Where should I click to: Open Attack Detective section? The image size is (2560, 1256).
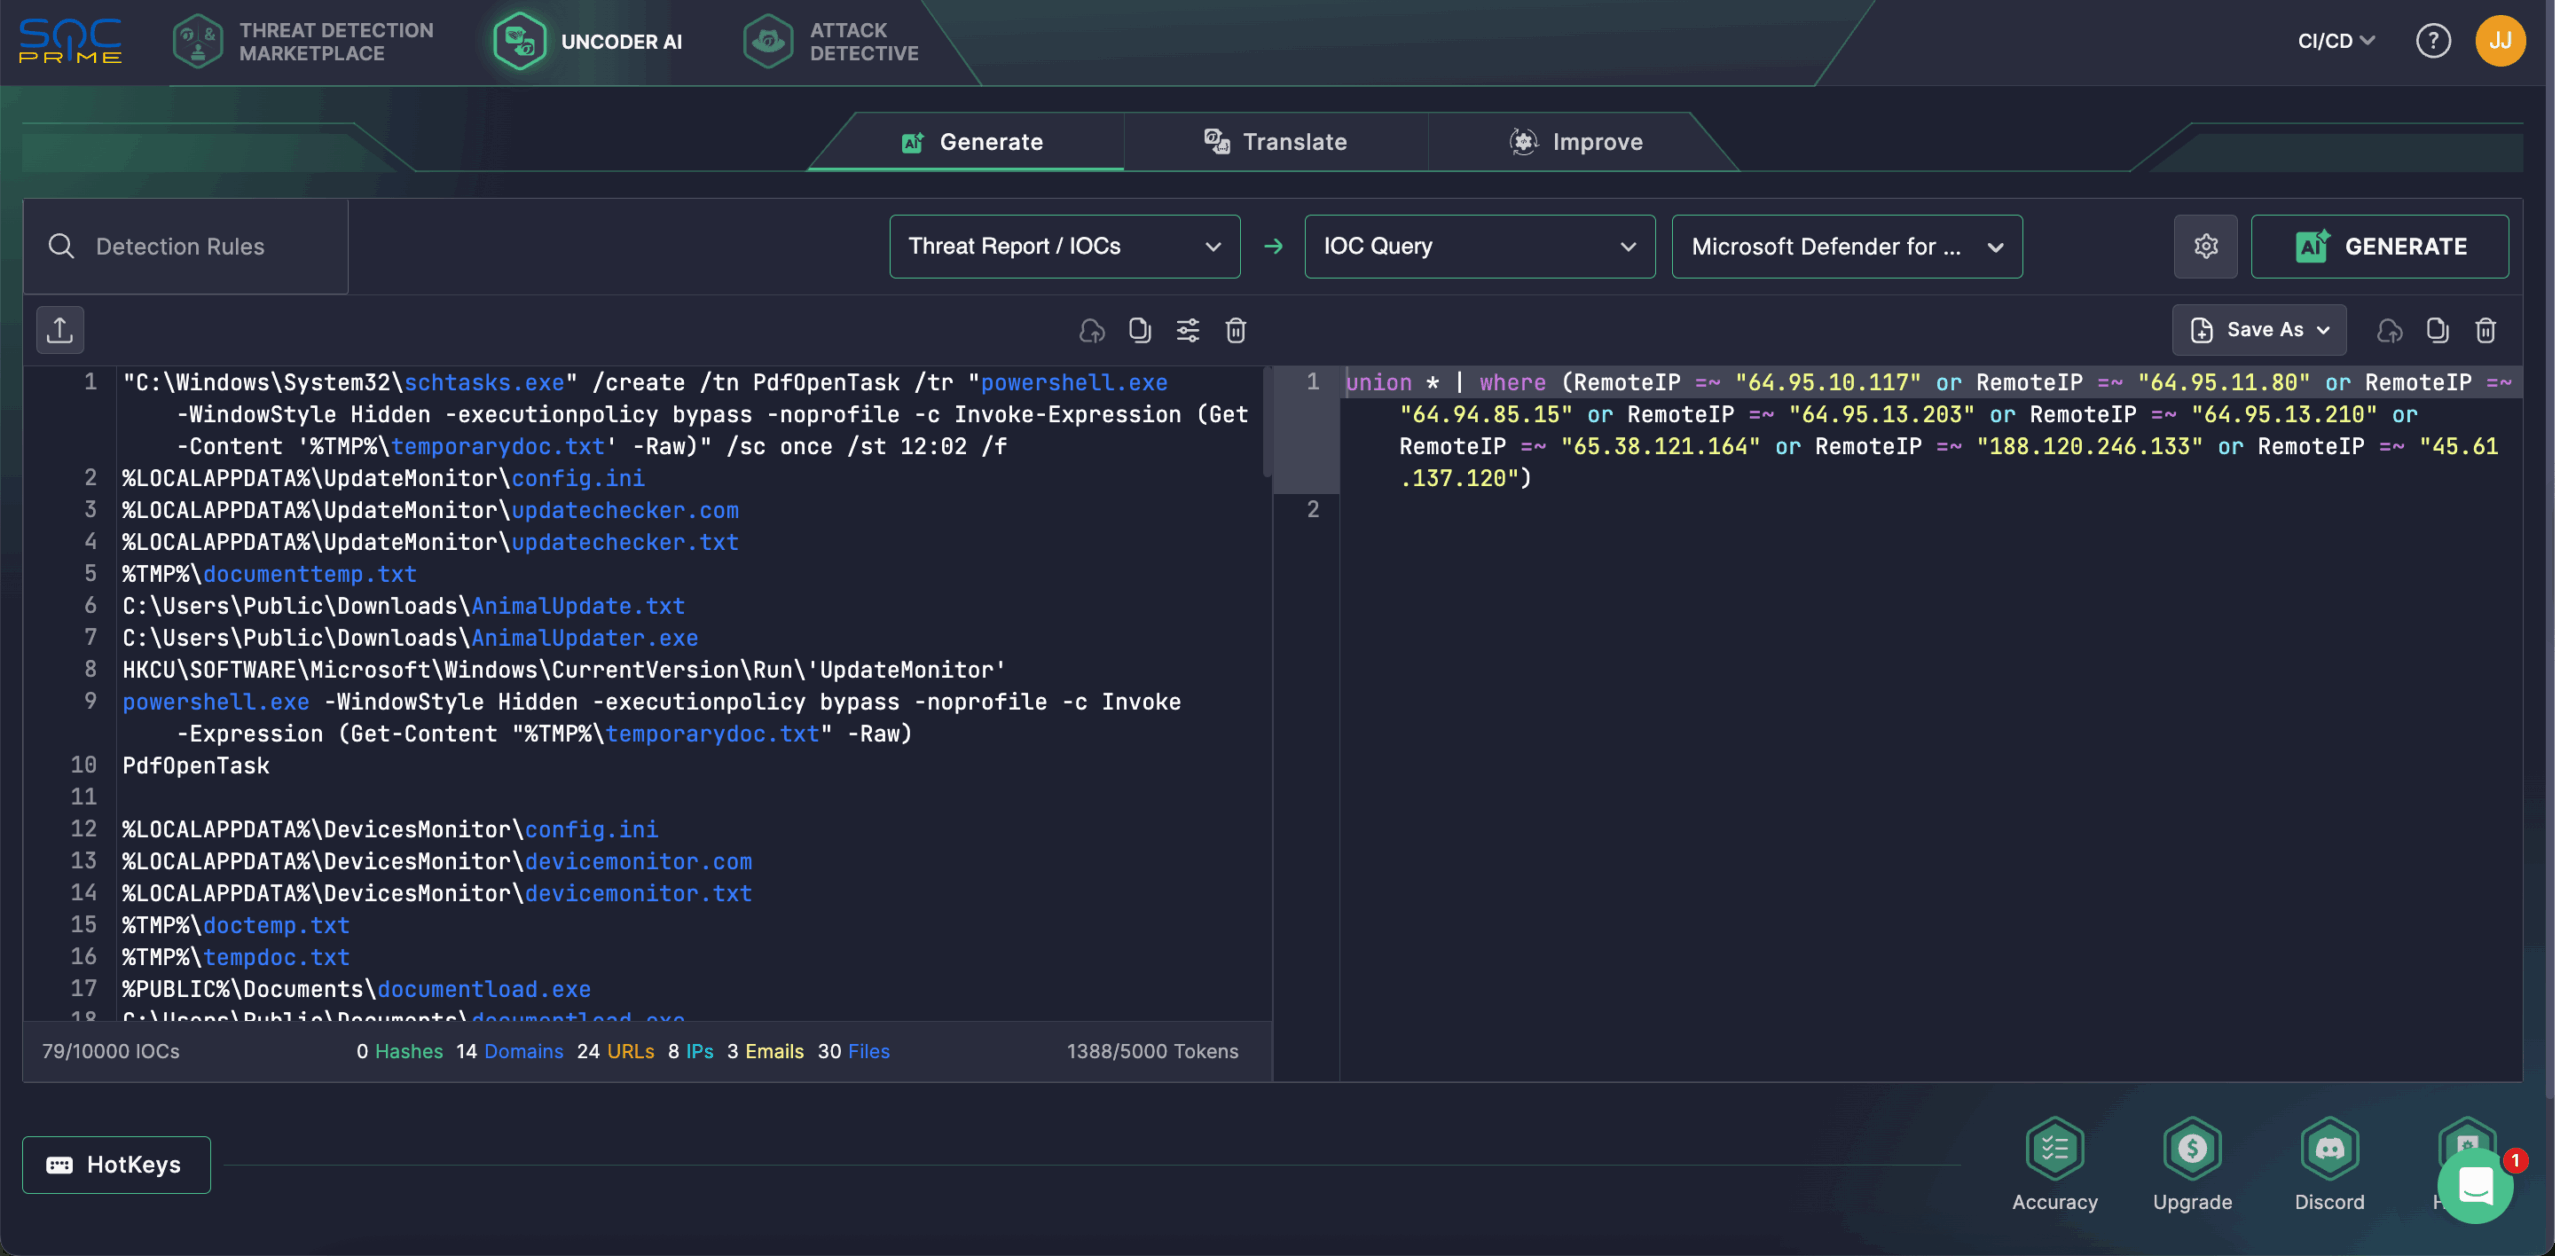831,42
